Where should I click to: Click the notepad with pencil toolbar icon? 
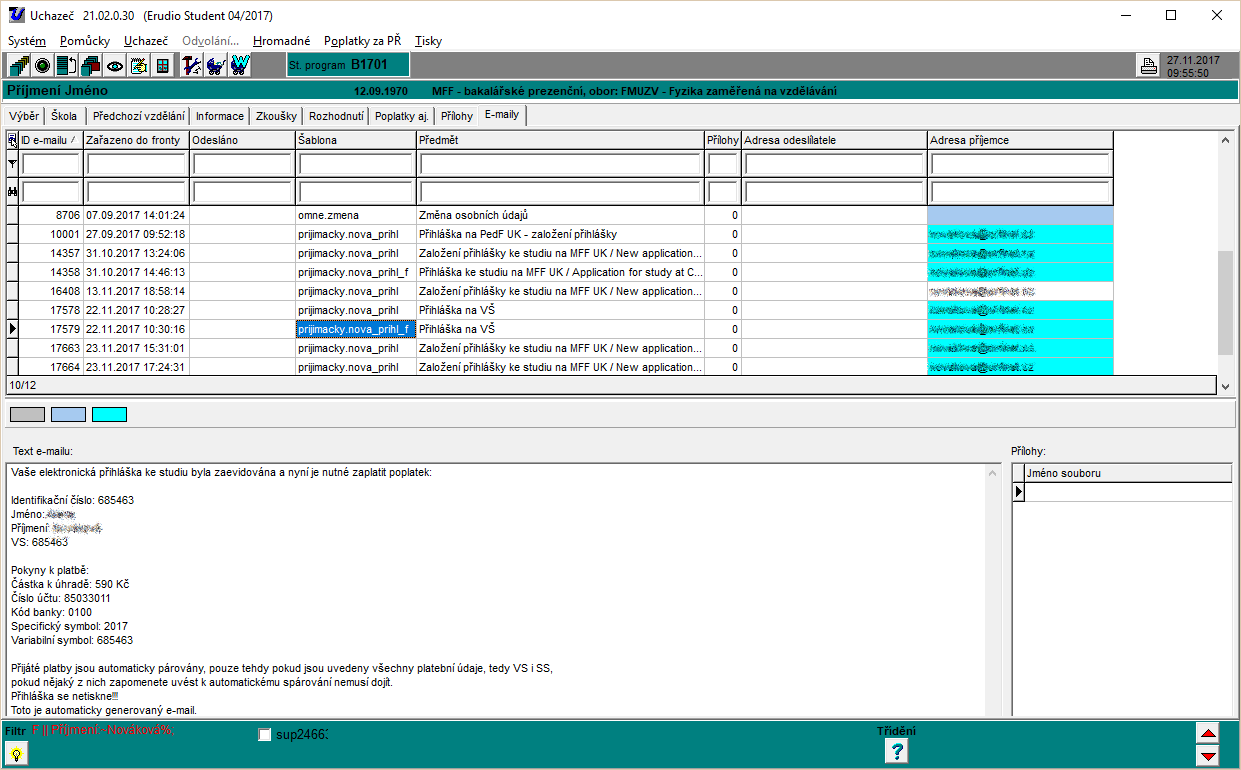(x=139, y=66)
